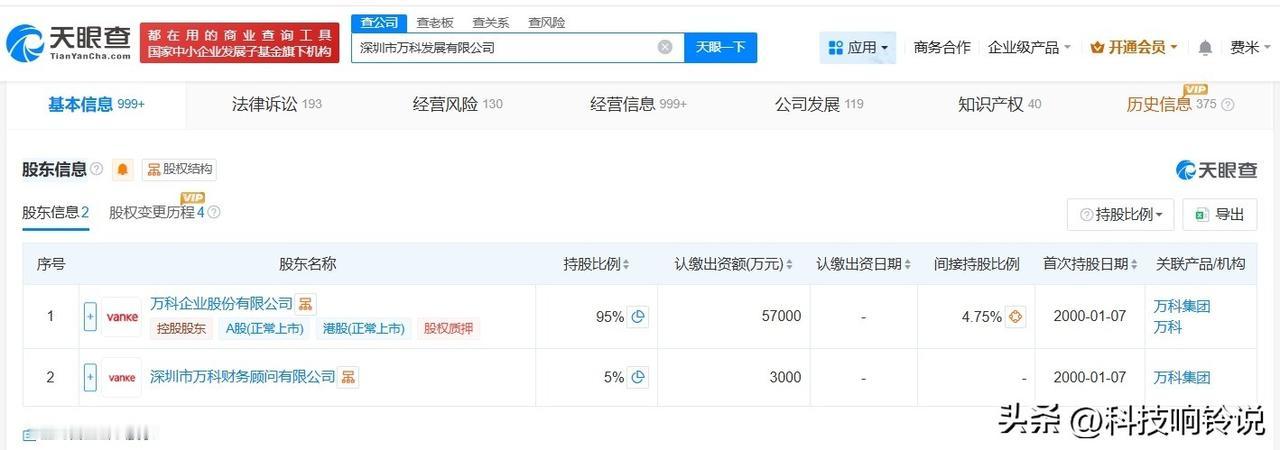Click the red promotional banner beside the logo

coord(239,42)
